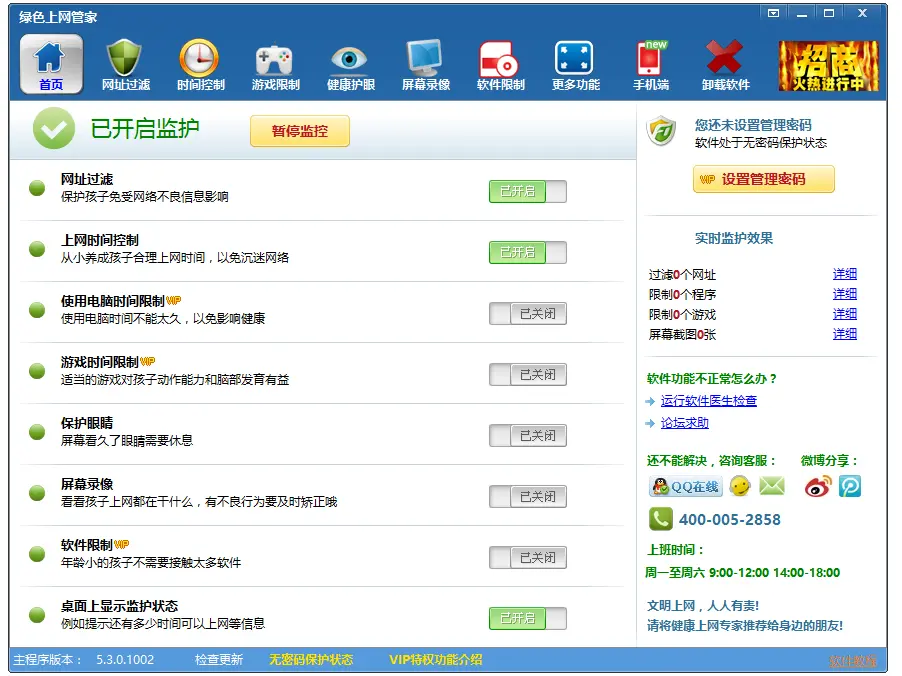Viewport: 902px width, 676px height.
Task: Open the 软件限制 icon
Action: tap(499, 60)
